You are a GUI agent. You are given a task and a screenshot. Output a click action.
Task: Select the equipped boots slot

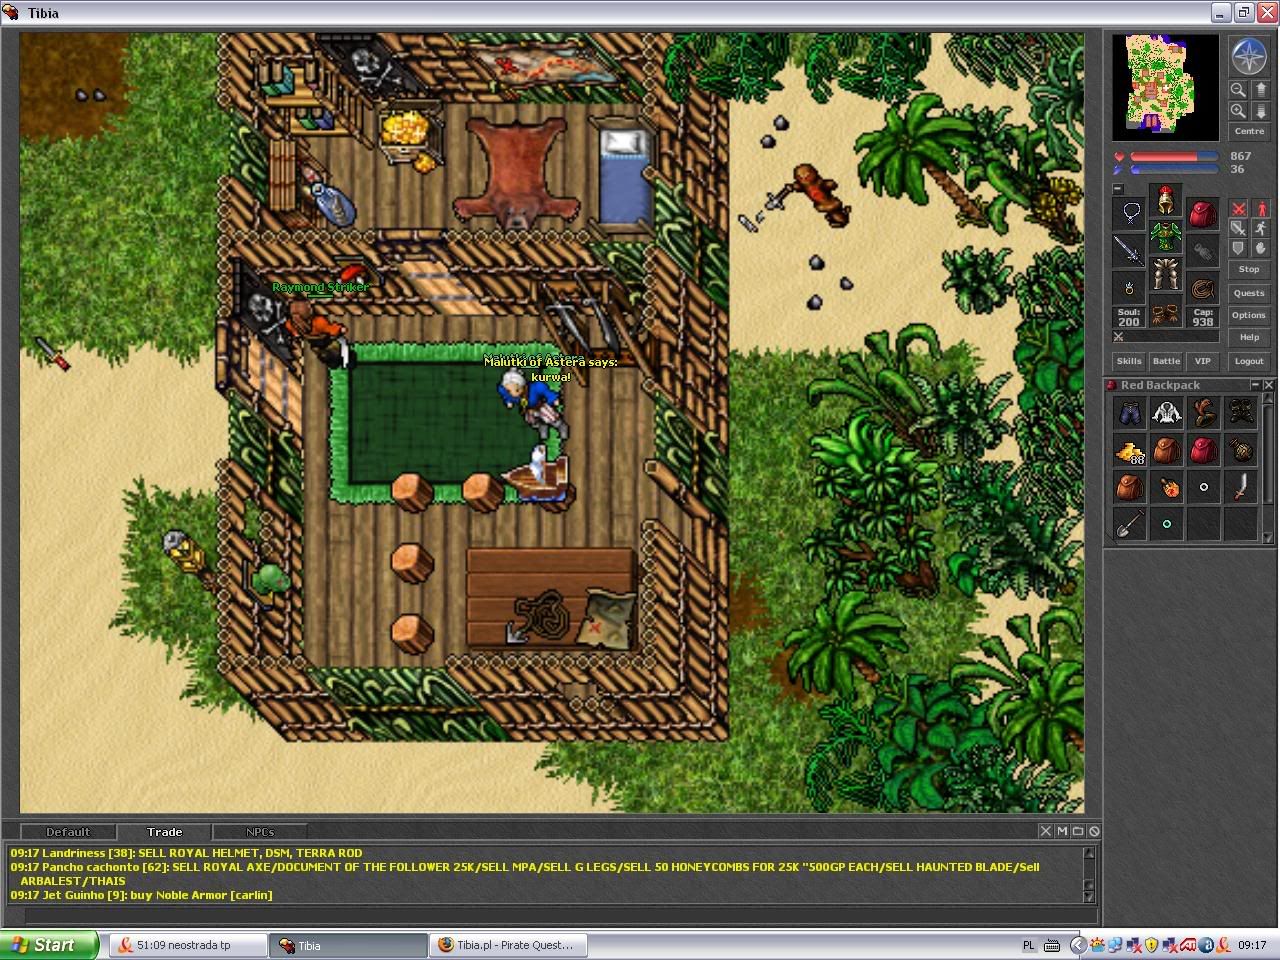point(1166,311)
